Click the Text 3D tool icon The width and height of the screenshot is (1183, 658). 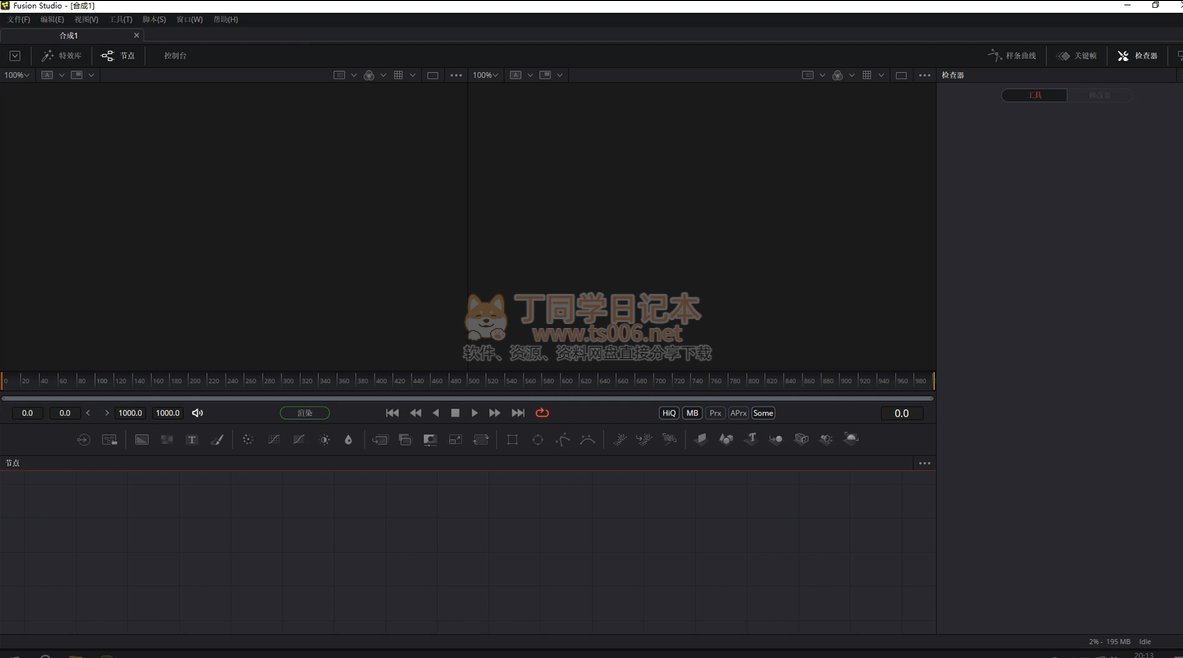[750, 439]
